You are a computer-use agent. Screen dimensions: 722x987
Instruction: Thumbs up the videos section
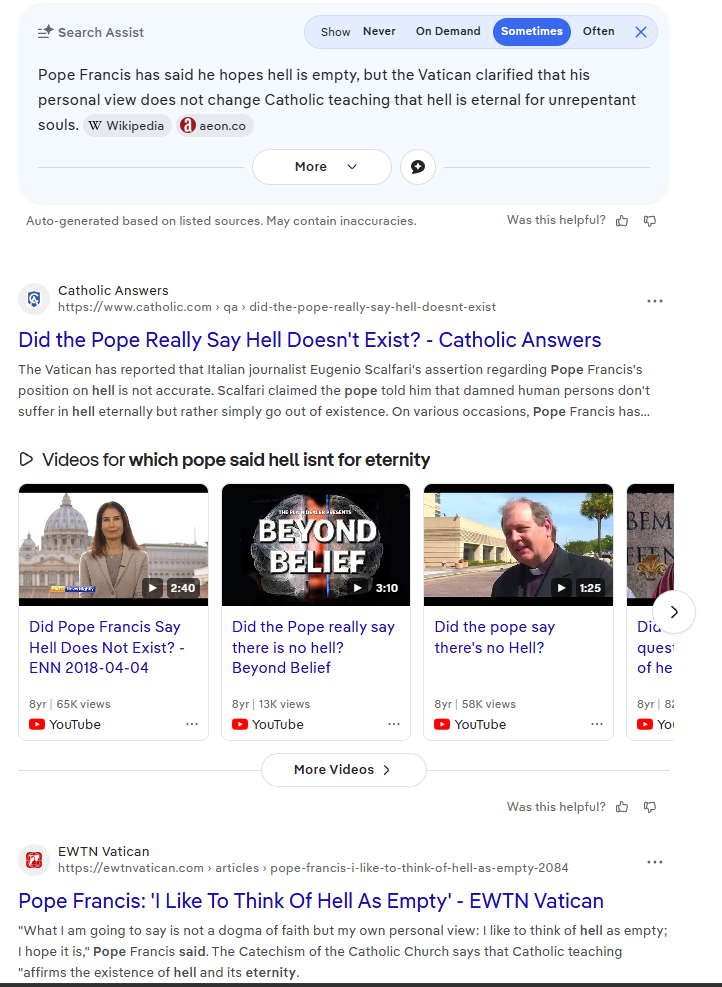(622, 807)
